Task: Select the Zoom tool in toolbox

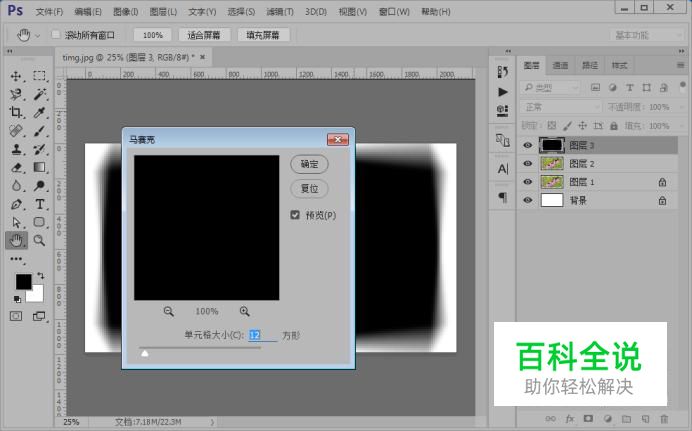Action: [39, 240]
